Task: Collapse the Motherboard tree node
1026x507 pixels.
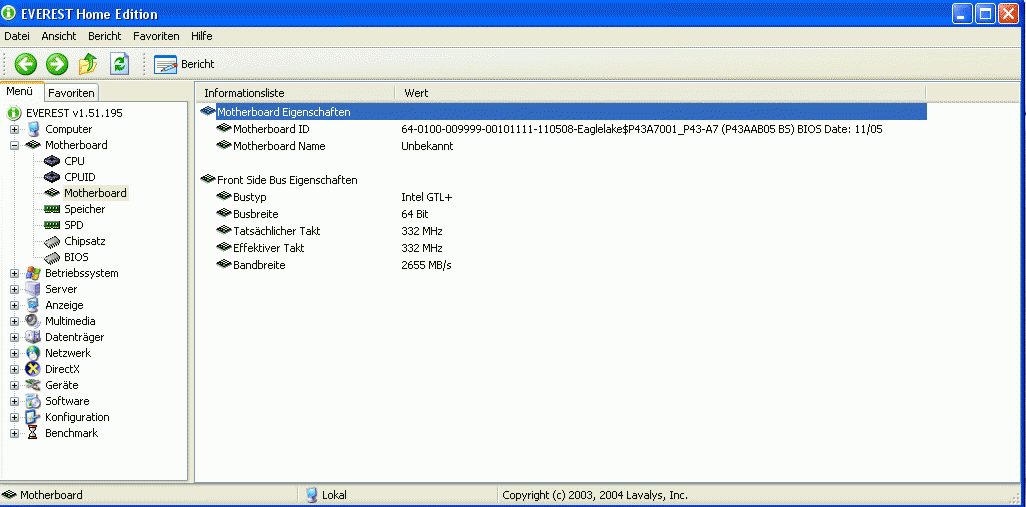Action: tap(14, 145)
